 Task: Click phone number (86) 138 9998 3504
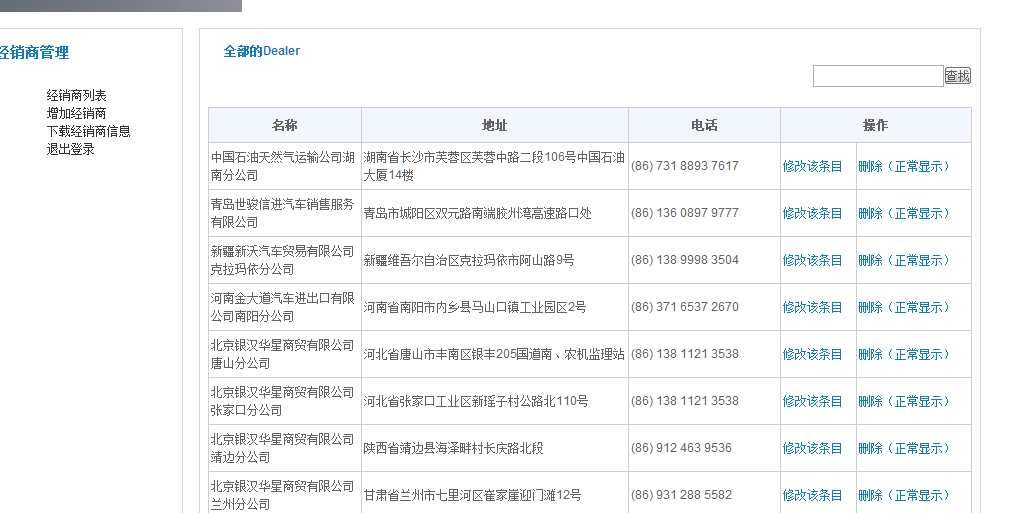(685, 260)
